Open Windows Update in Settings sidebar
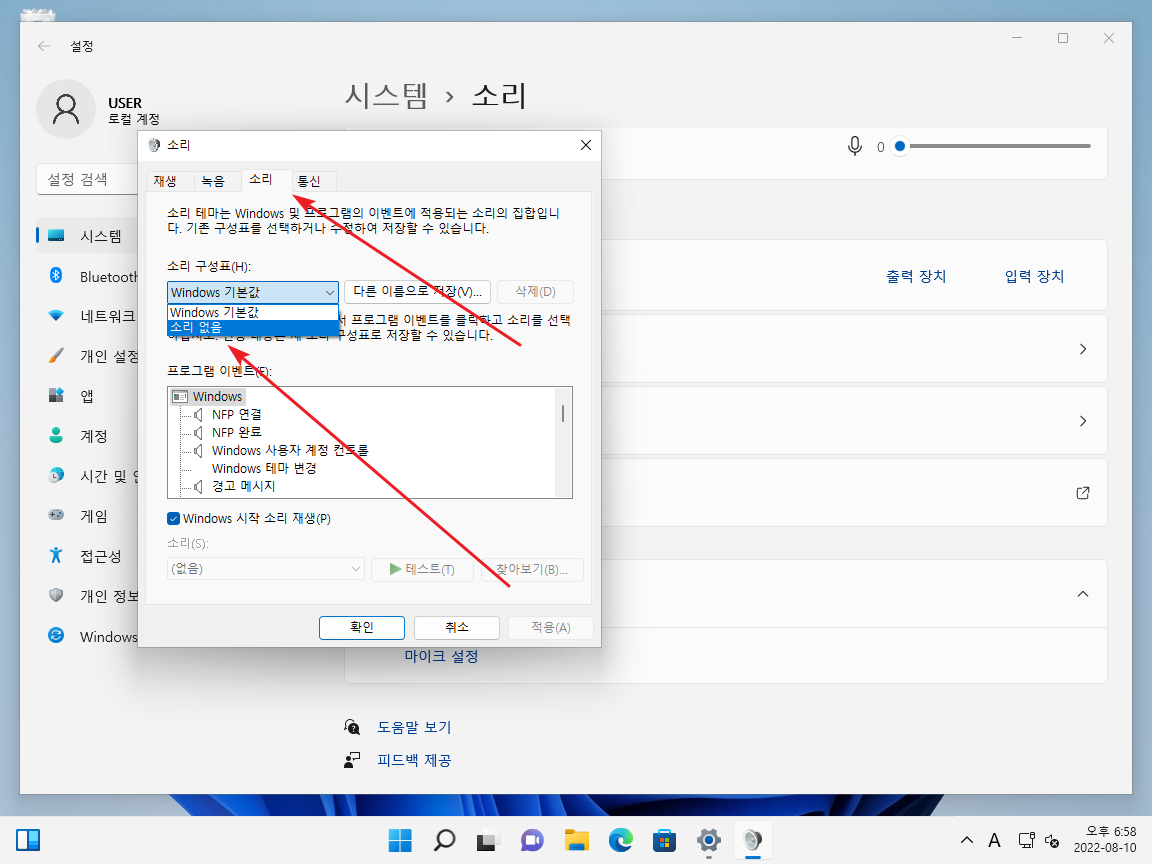The width and height of the screenshot is (1152, 864). click(88, 636)
